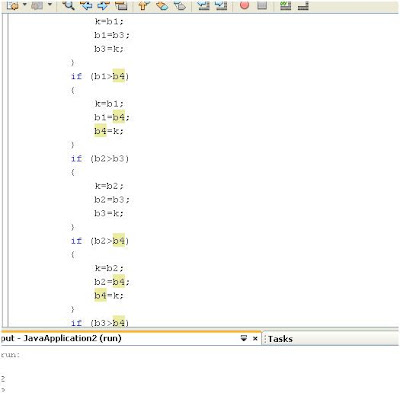Screen dimensions: 400x393
Task: Click 'k=b1;' inside the if (b1>b4) block
Action: coord(109,104)
